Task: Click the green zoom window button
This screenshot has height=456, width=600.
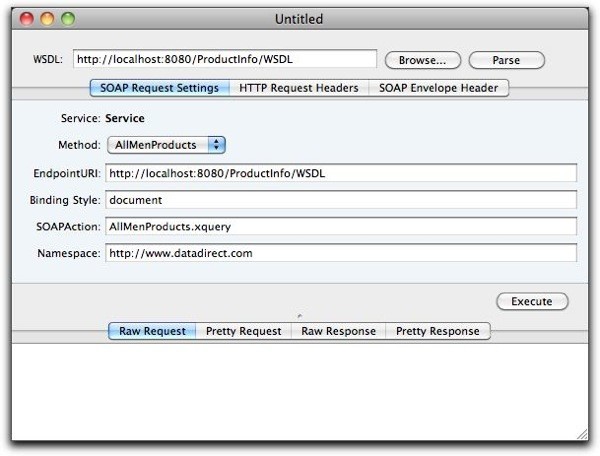Action: 67,19
